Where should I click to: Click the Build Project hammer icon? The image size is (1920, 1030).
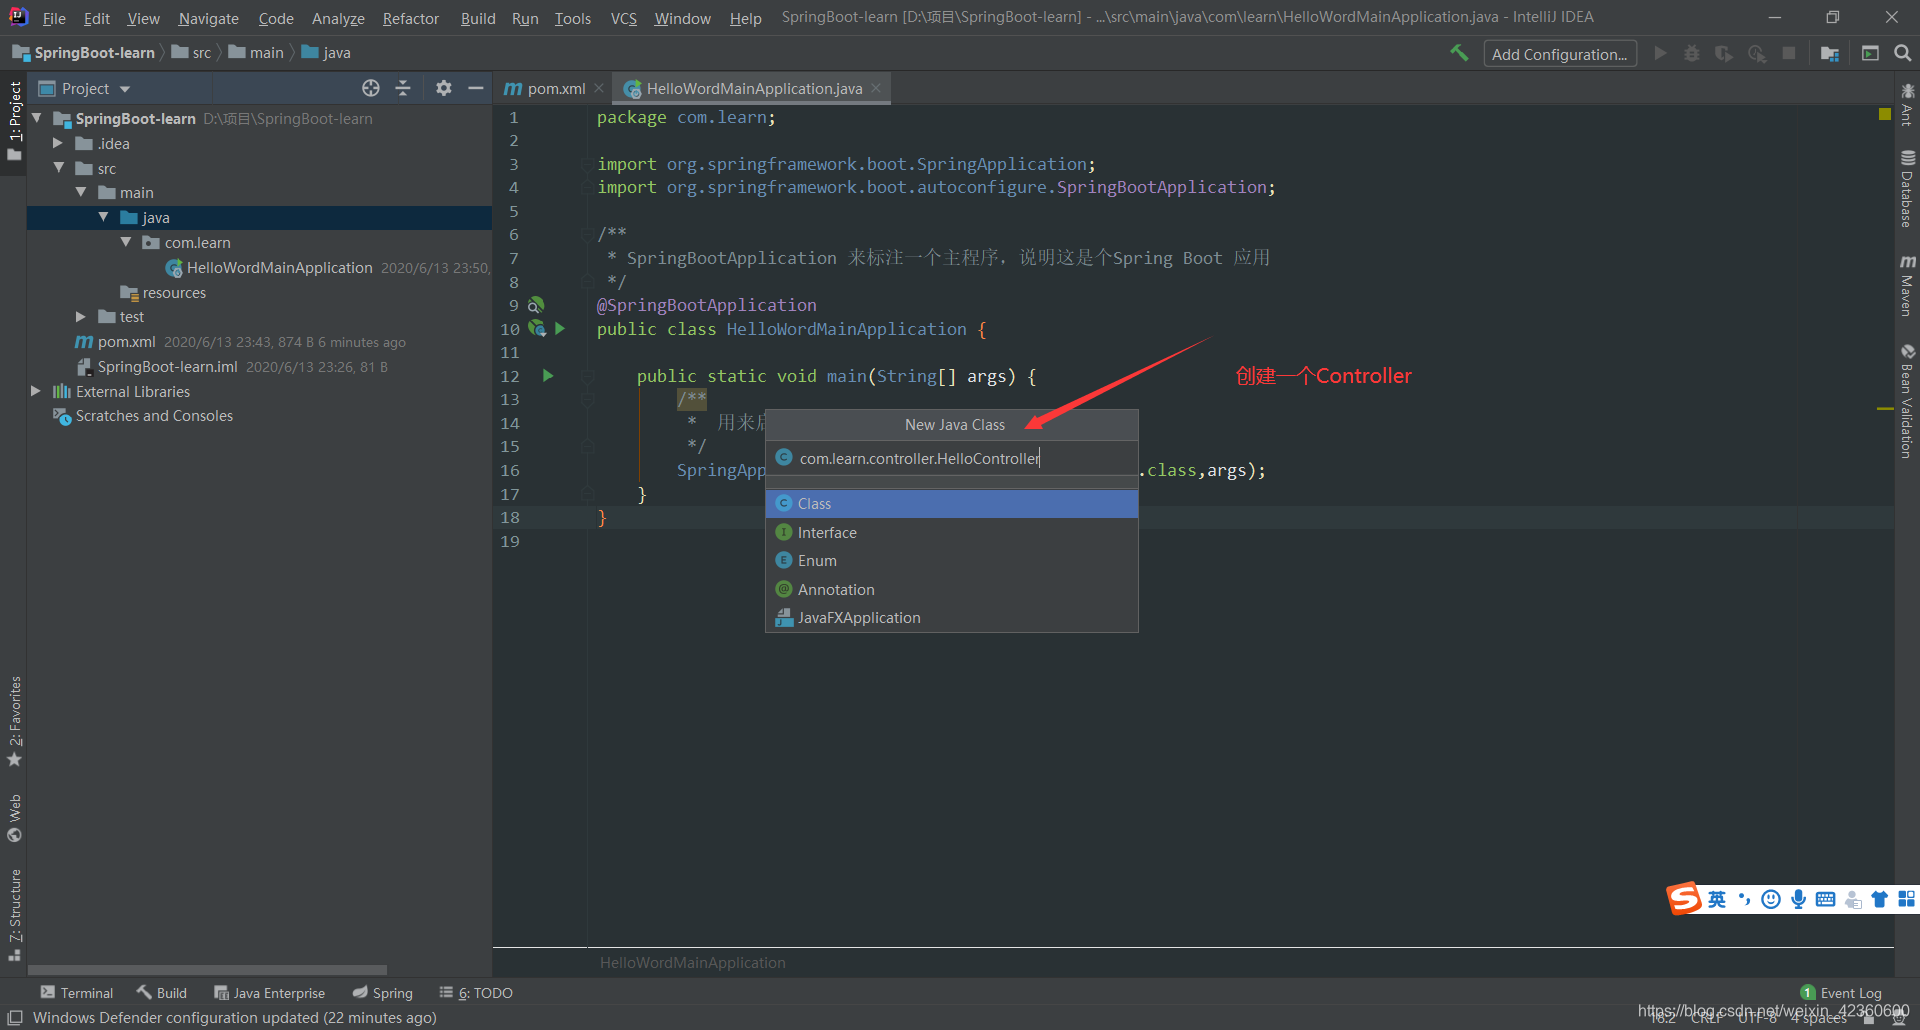tap(1459, 53)
